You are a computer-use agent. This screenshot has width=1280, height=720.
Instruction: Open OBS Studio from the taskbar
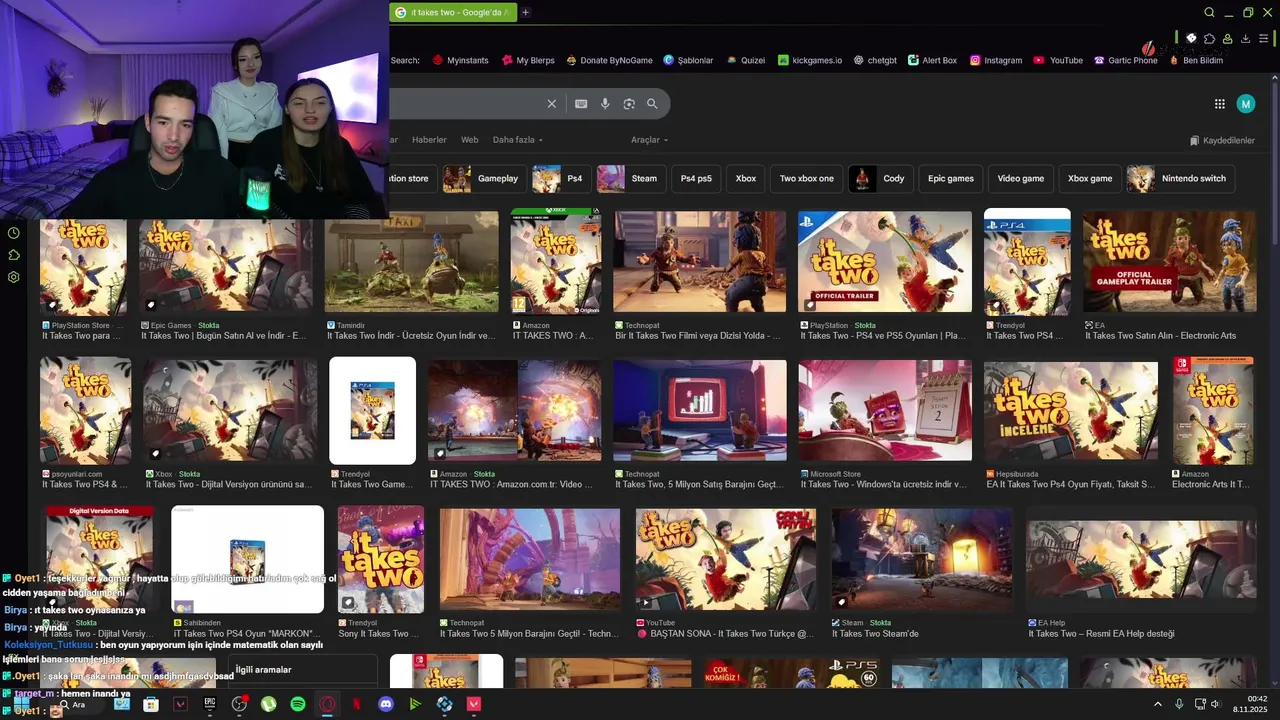click(x=239, y=704)
